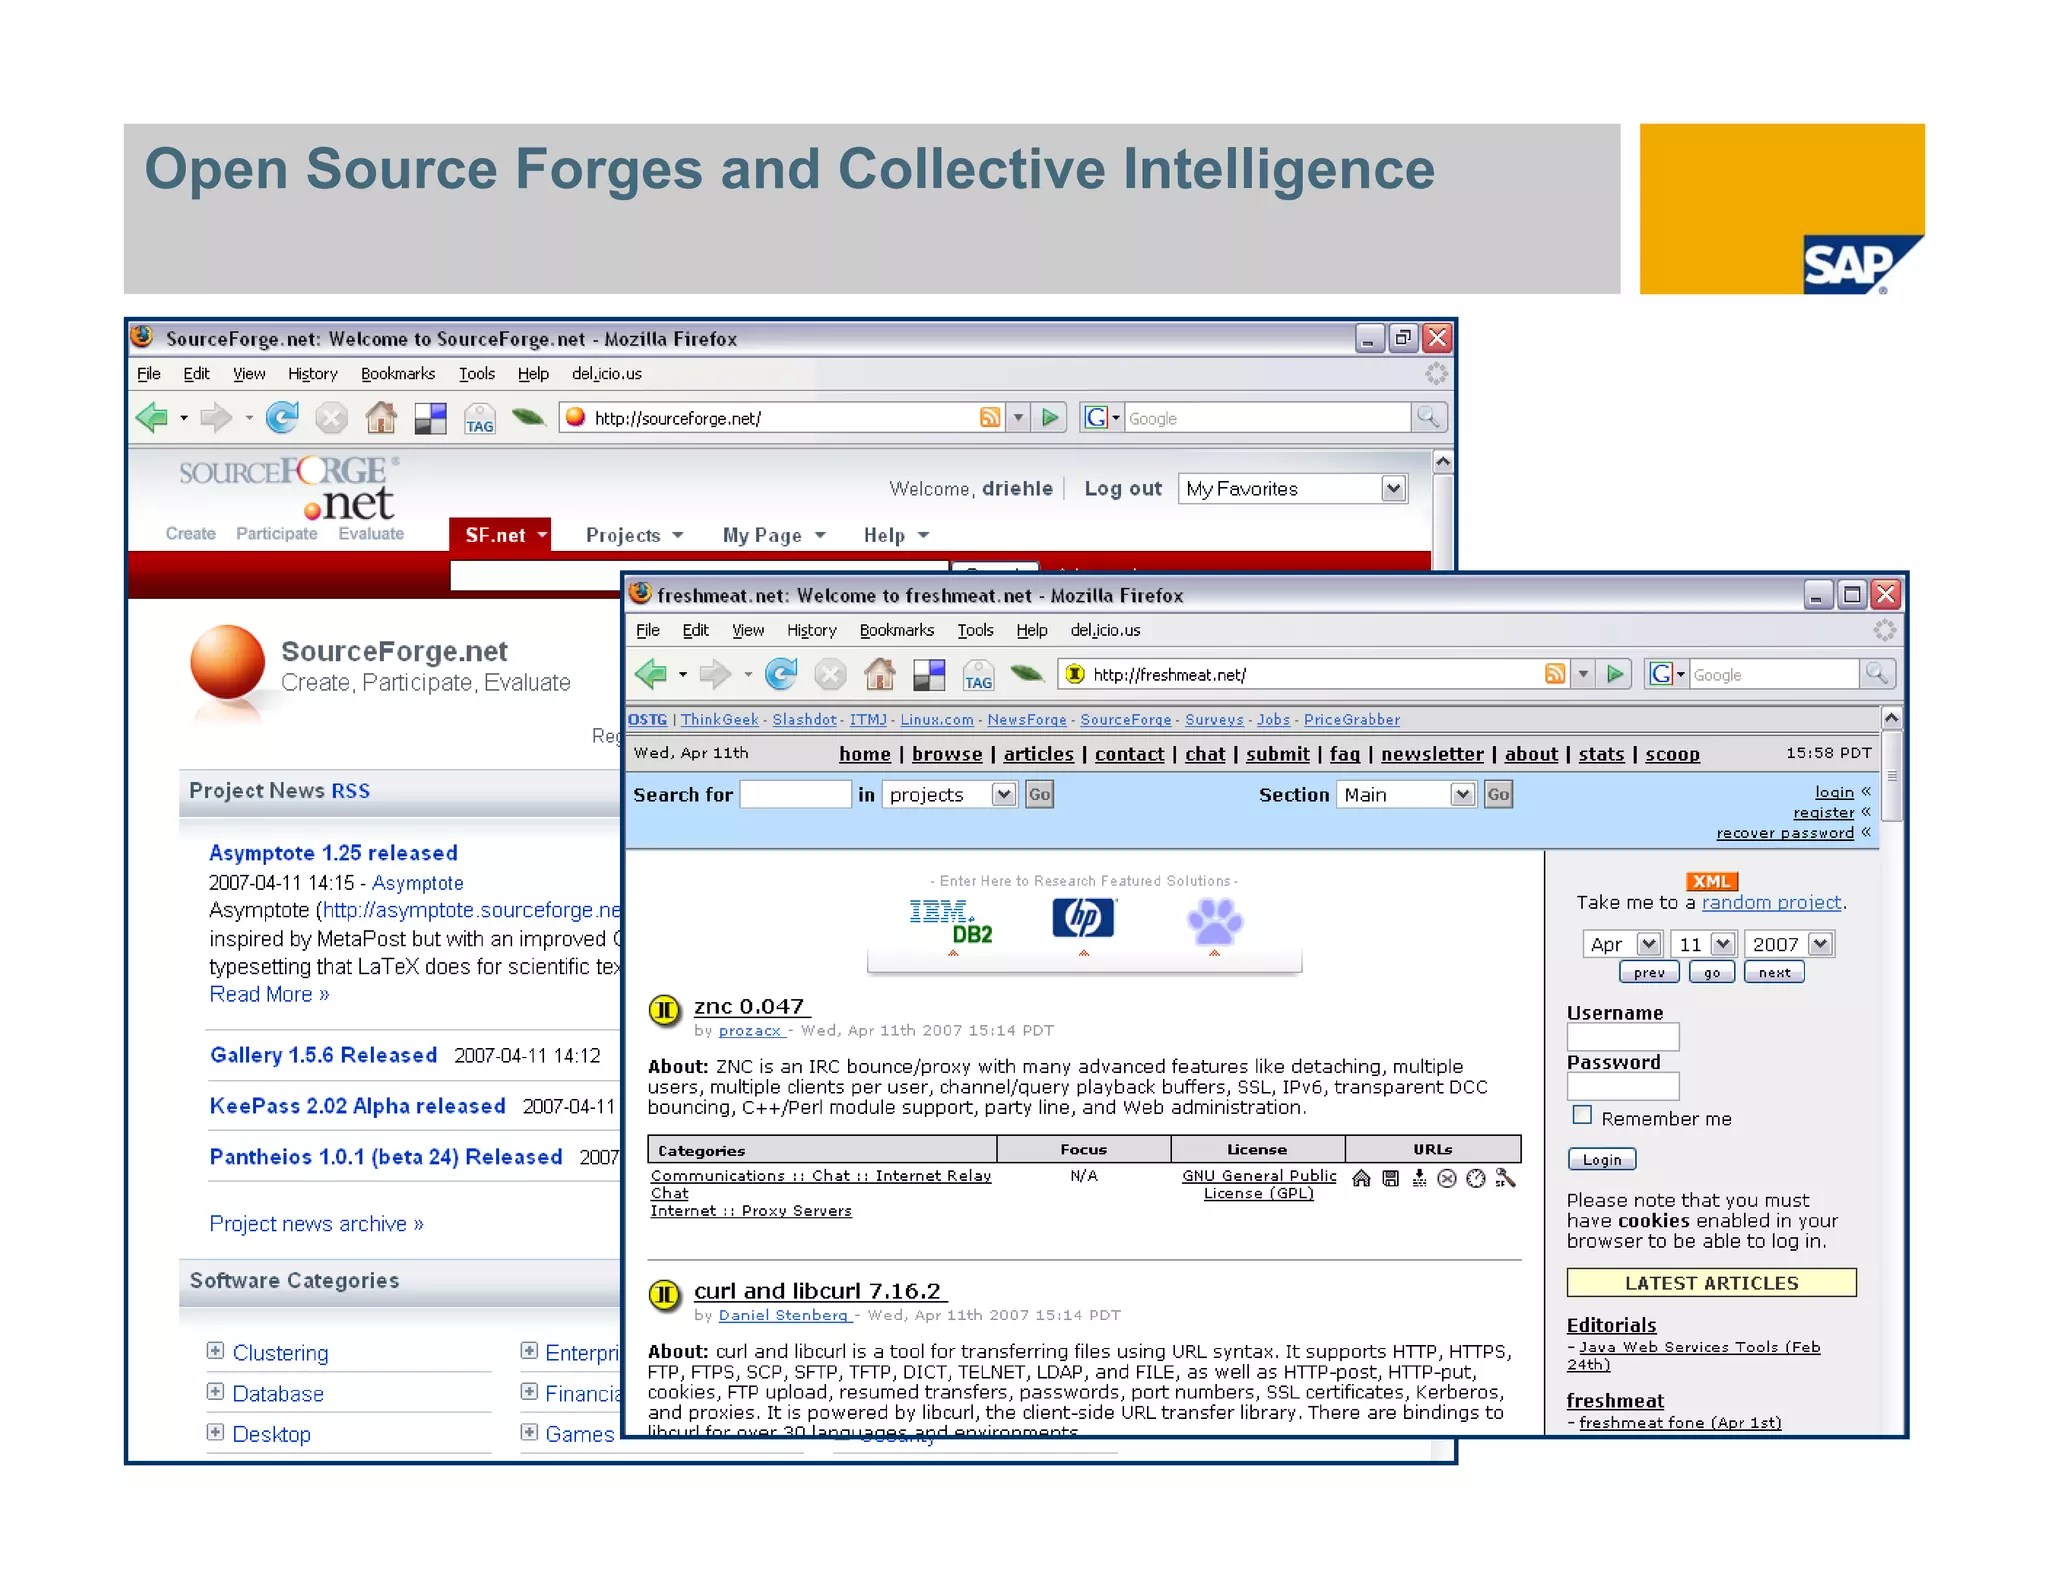Screen dimensions: 2048x1582
Task: Open the month Apr dropdown
Action: click(x=1649, y=944)
